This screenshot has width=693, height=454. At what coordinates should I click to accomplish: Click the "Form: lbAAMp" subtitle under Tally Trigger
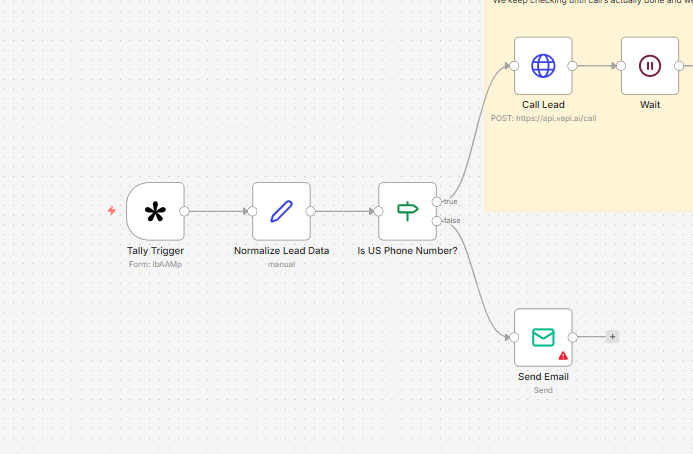(x=155, y=264)
